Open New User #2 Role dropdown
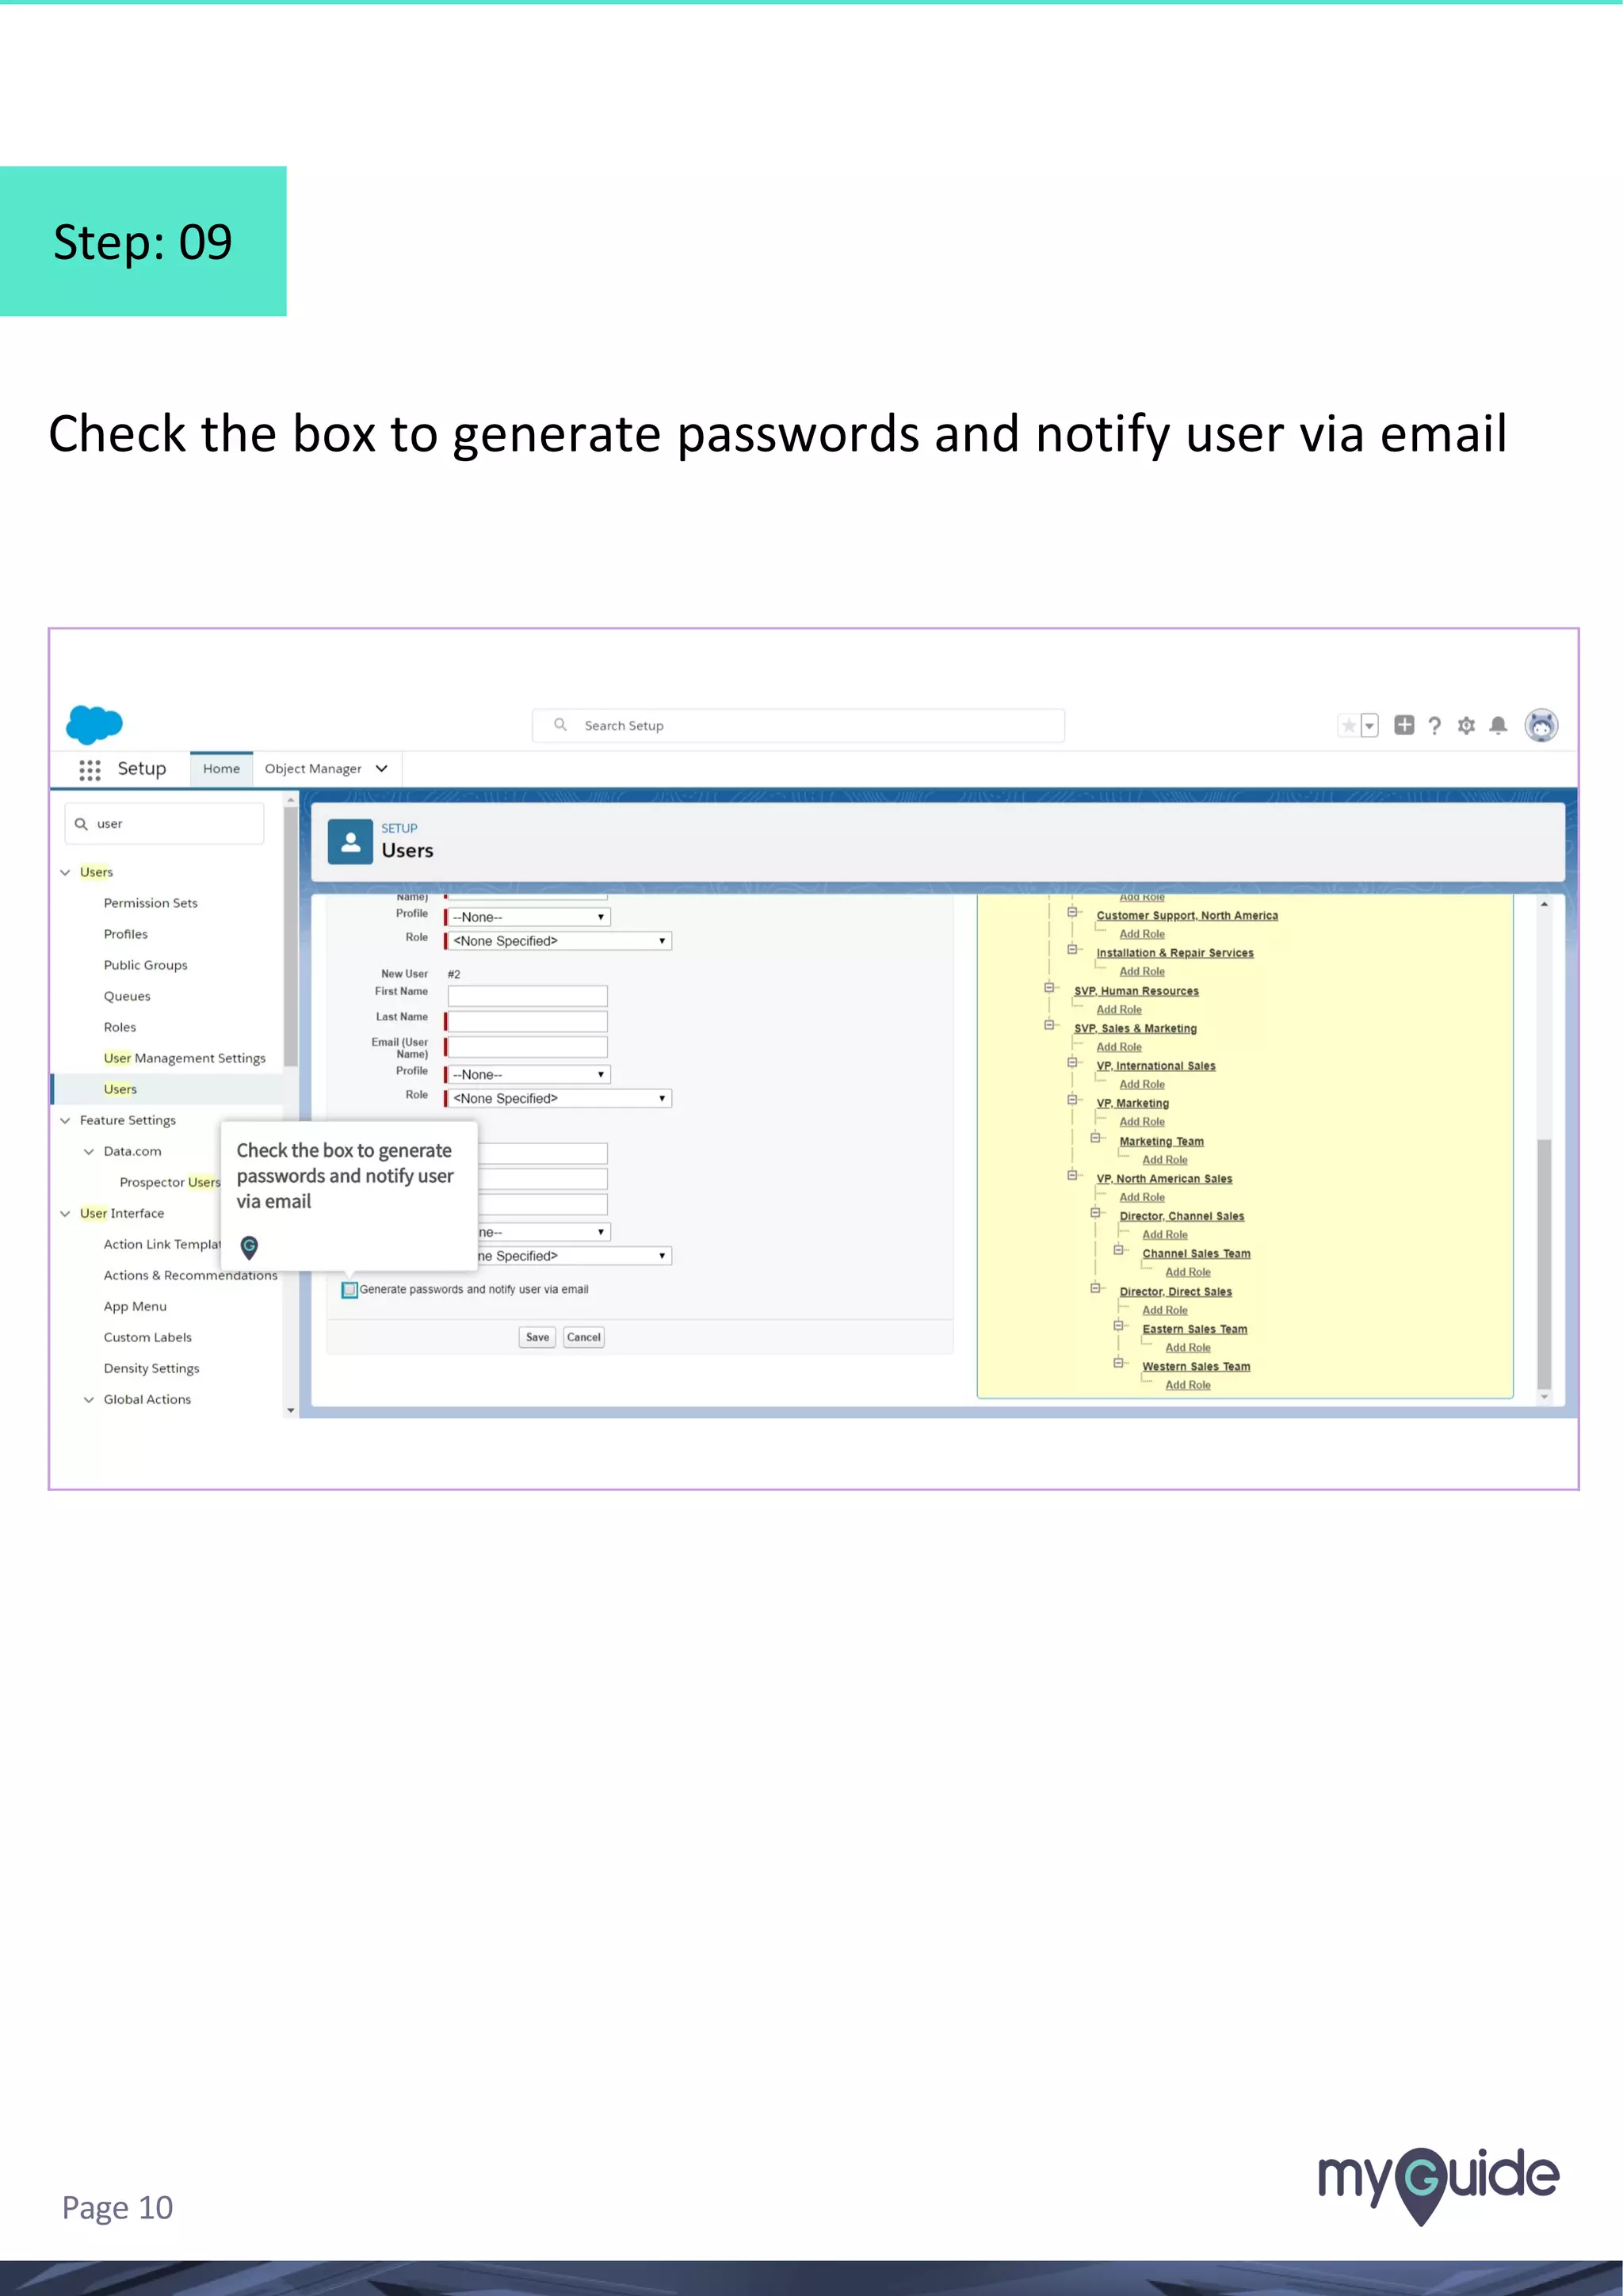Image resolution: width=1623 pixels, height=2296 pixels. pos(559,1099)
